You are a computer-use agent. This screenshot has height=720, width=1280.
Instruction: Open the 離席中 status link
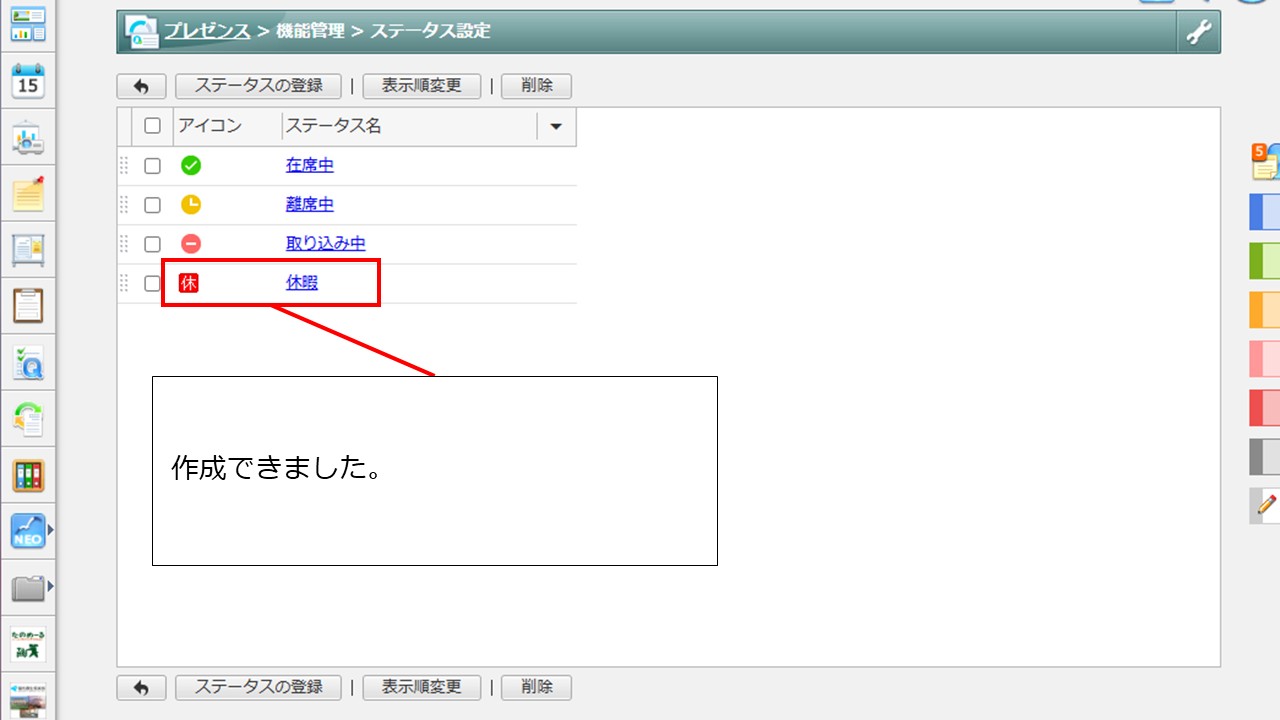point(310,204)
